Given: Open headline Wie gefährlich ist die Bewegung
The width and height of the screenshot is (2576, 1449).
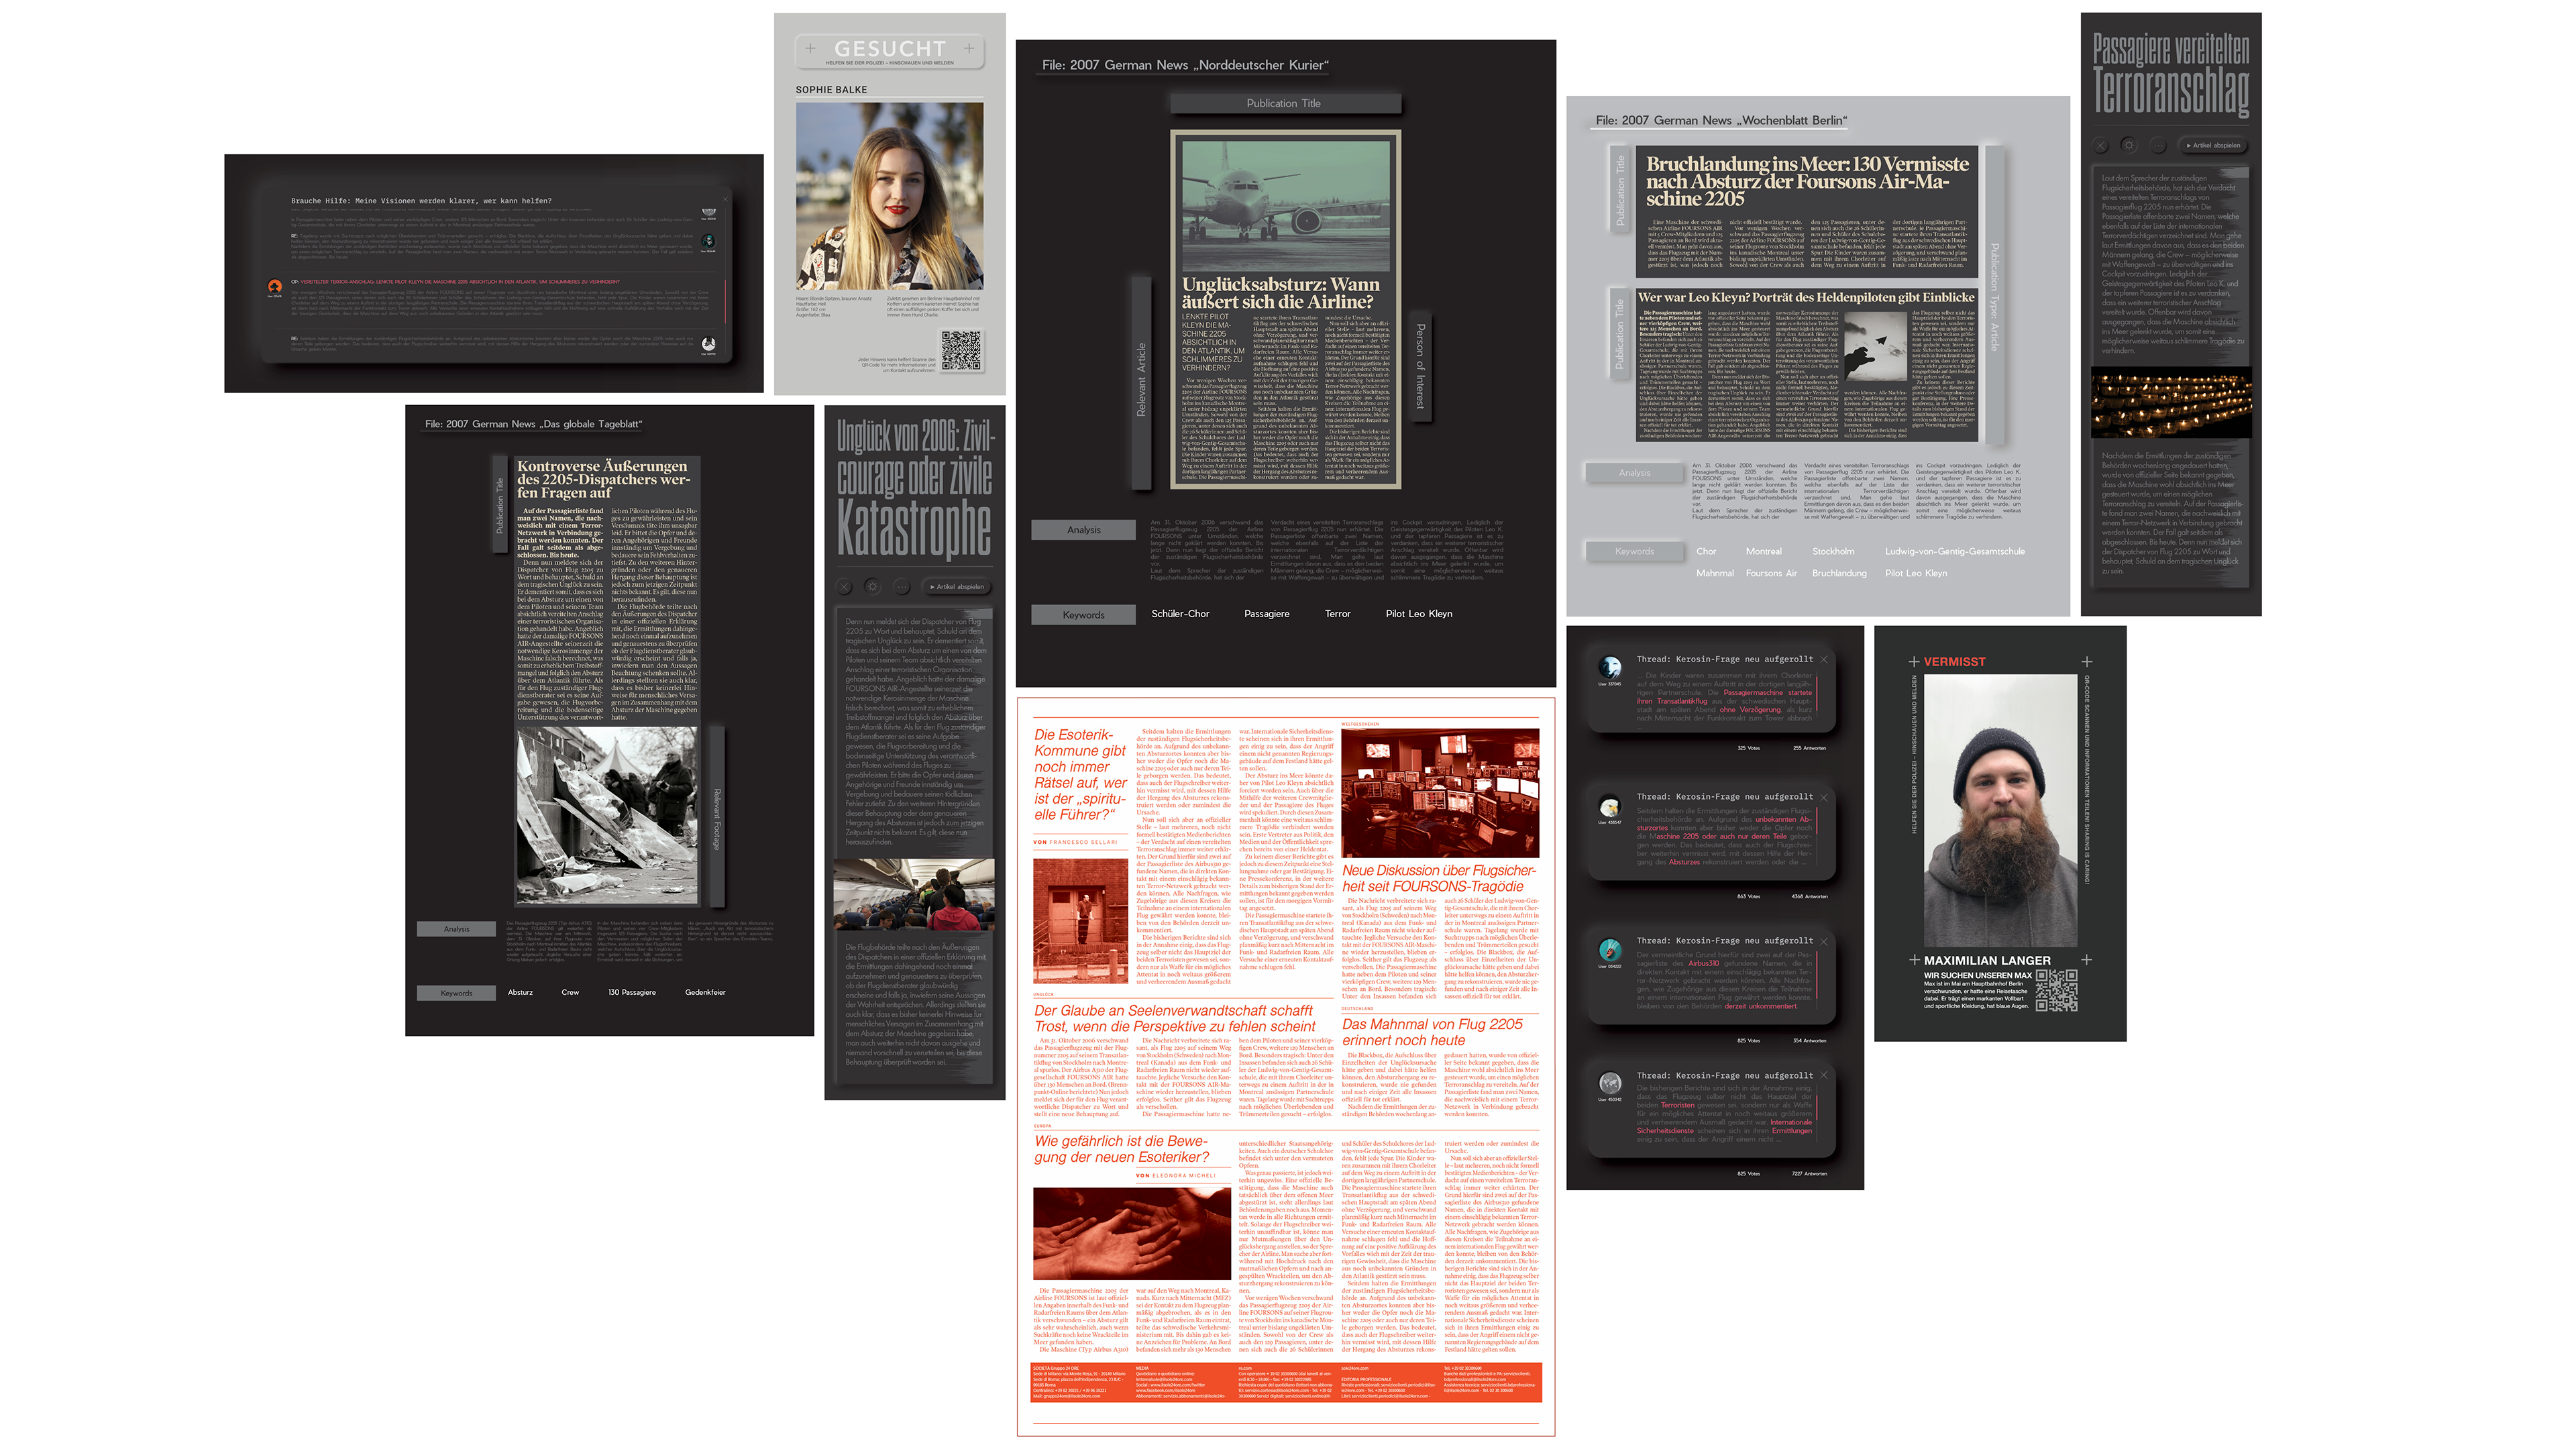Looking at the screenshot, I should click(x=1121, y=1150).
